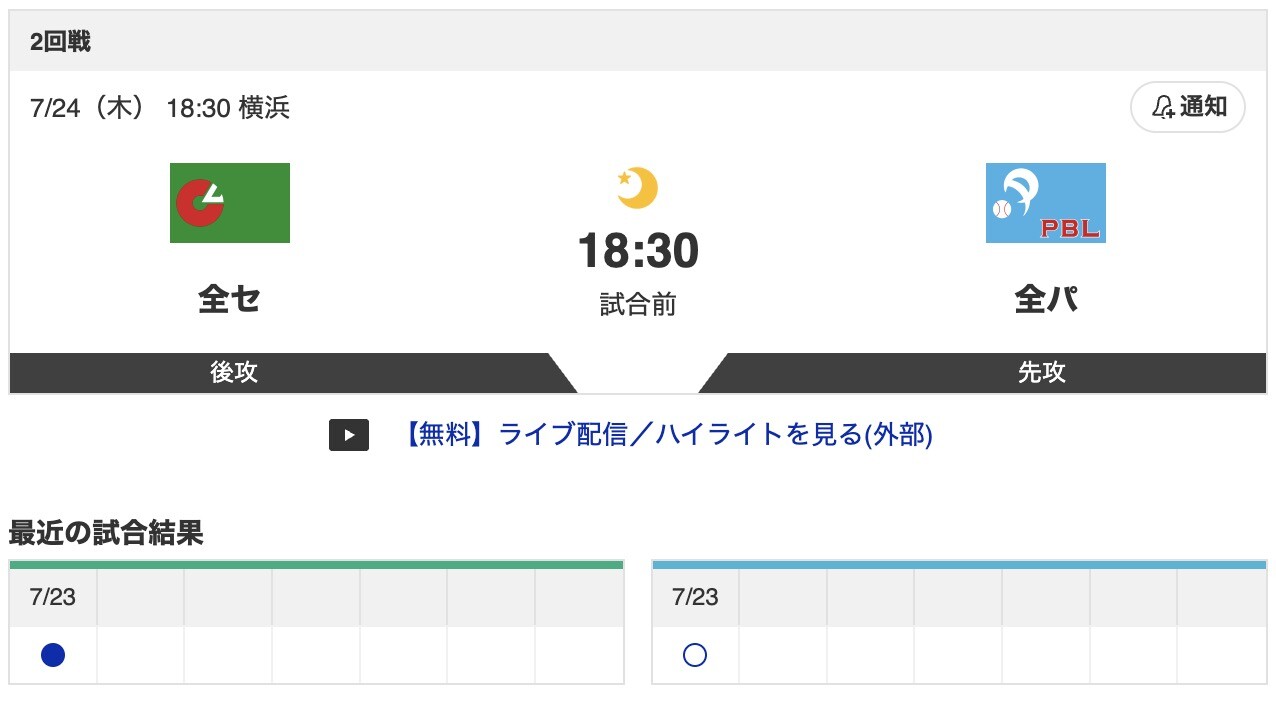Click the 全パ PBL team logo
Viewport: 1276px width, 702px height.
1045,202
